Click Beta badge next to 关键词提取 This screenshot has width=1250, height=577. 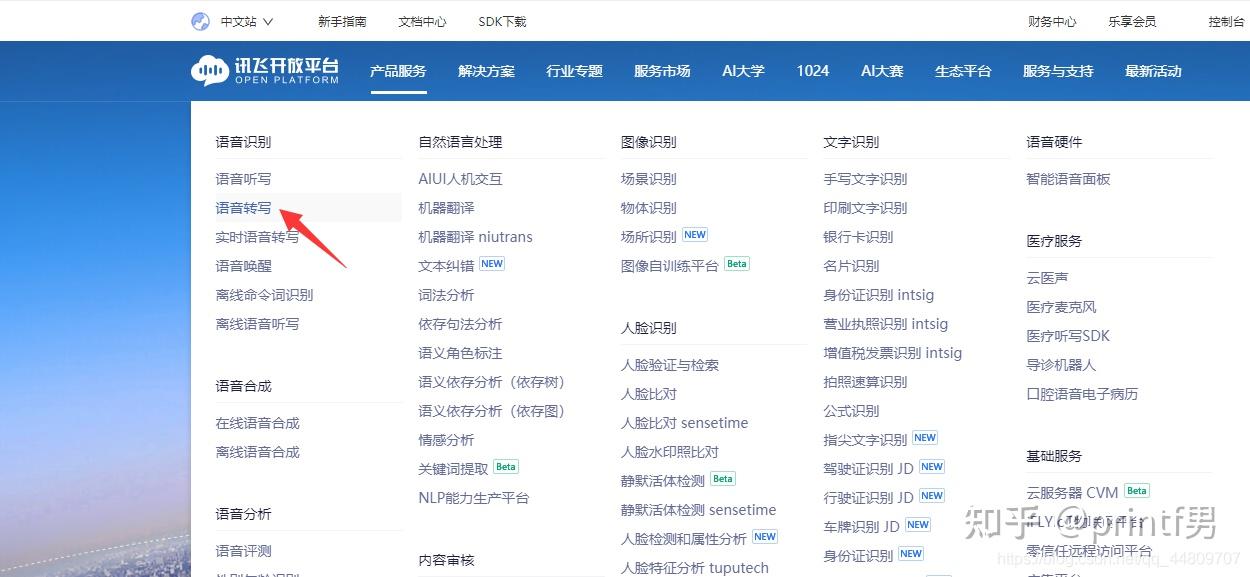tap(506, 467)
